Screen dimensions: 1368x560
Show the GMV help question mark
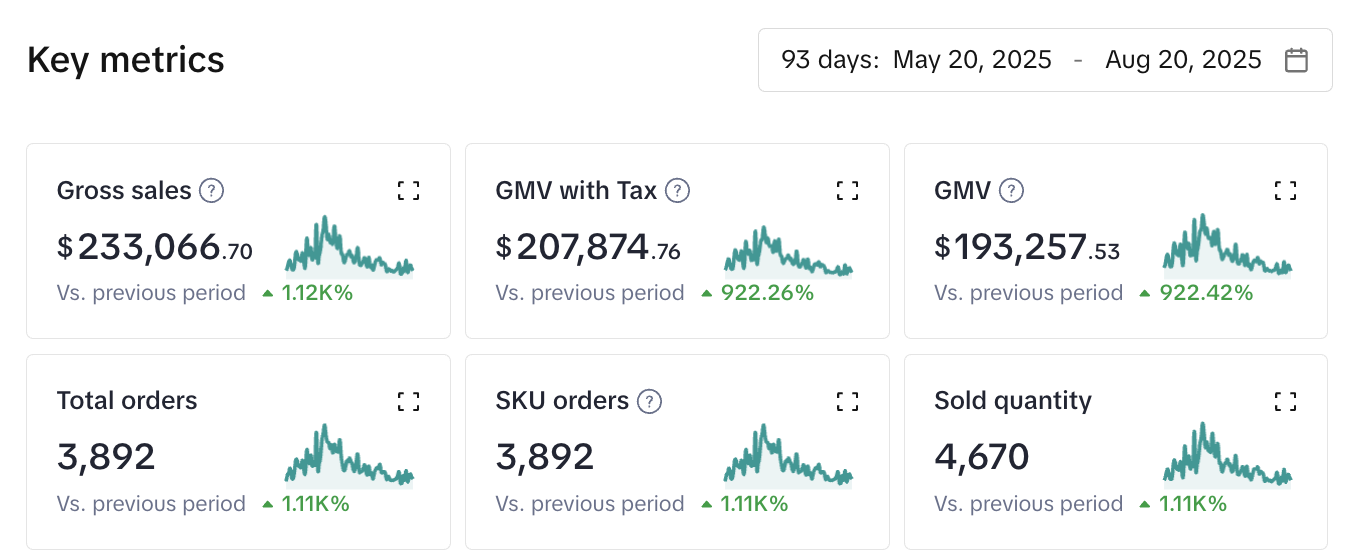[x=1011, y=190]
